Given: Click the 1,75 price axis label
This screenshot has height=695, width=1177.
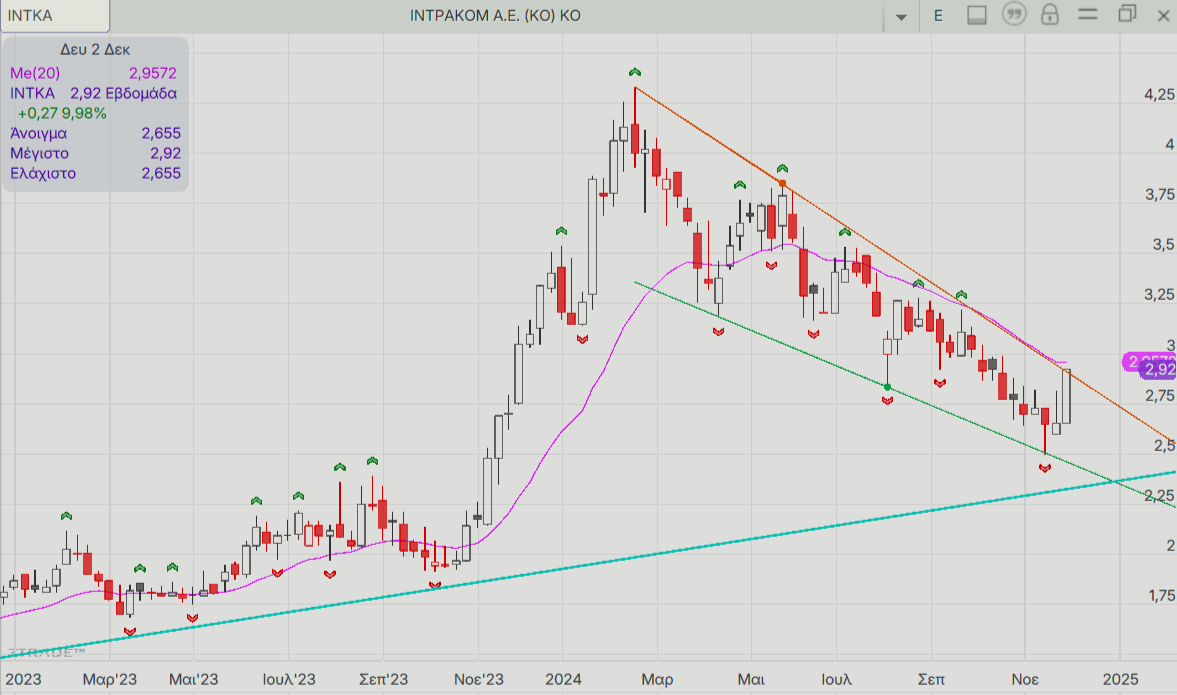Looking at the screenshot, I should click(1161, 595).
